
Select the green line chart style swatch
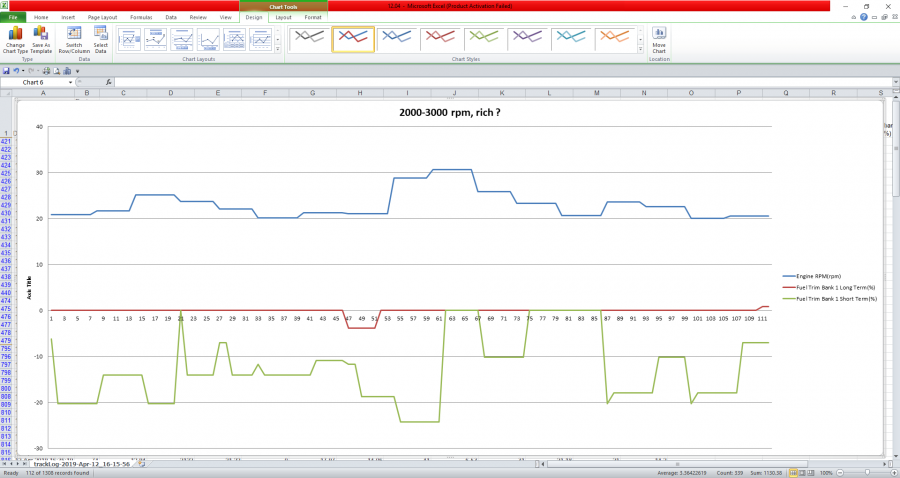tap(484, 39)
